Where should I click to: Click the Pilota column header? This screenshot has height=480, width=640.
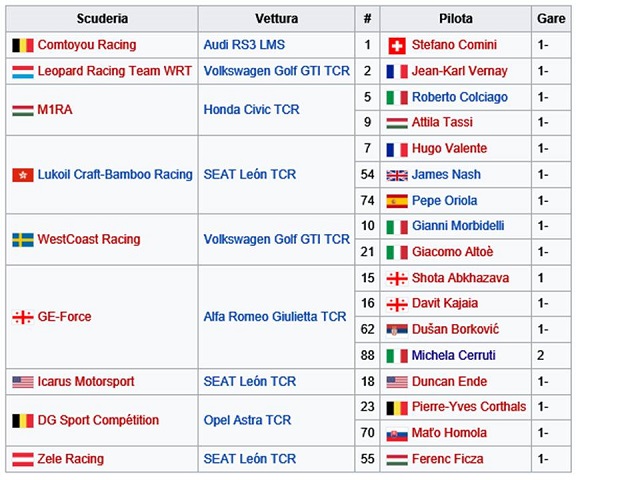pyautogui.click(x=456, y=19)
